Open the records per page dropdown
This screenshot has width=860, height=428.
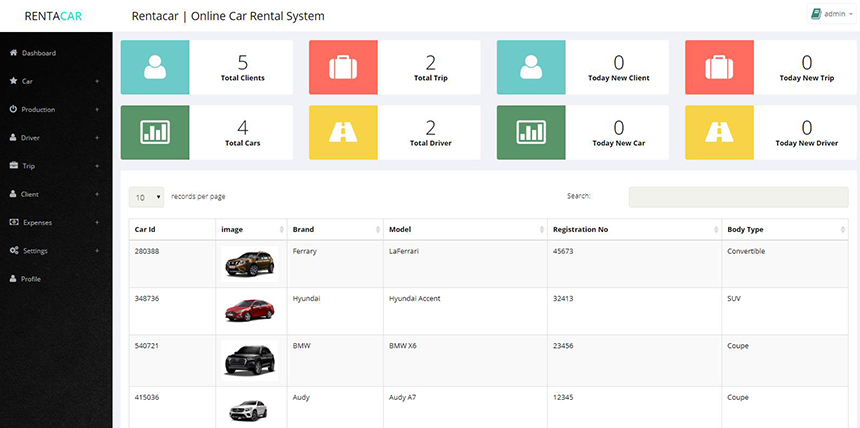tap(148, 197)
